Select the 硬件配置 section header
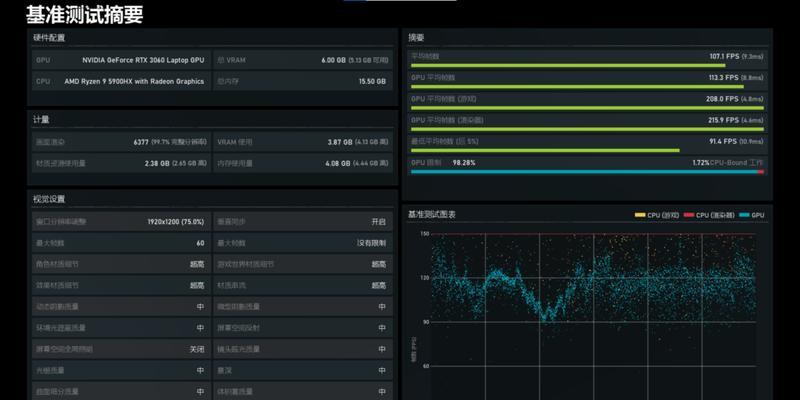 coord(49,38)
